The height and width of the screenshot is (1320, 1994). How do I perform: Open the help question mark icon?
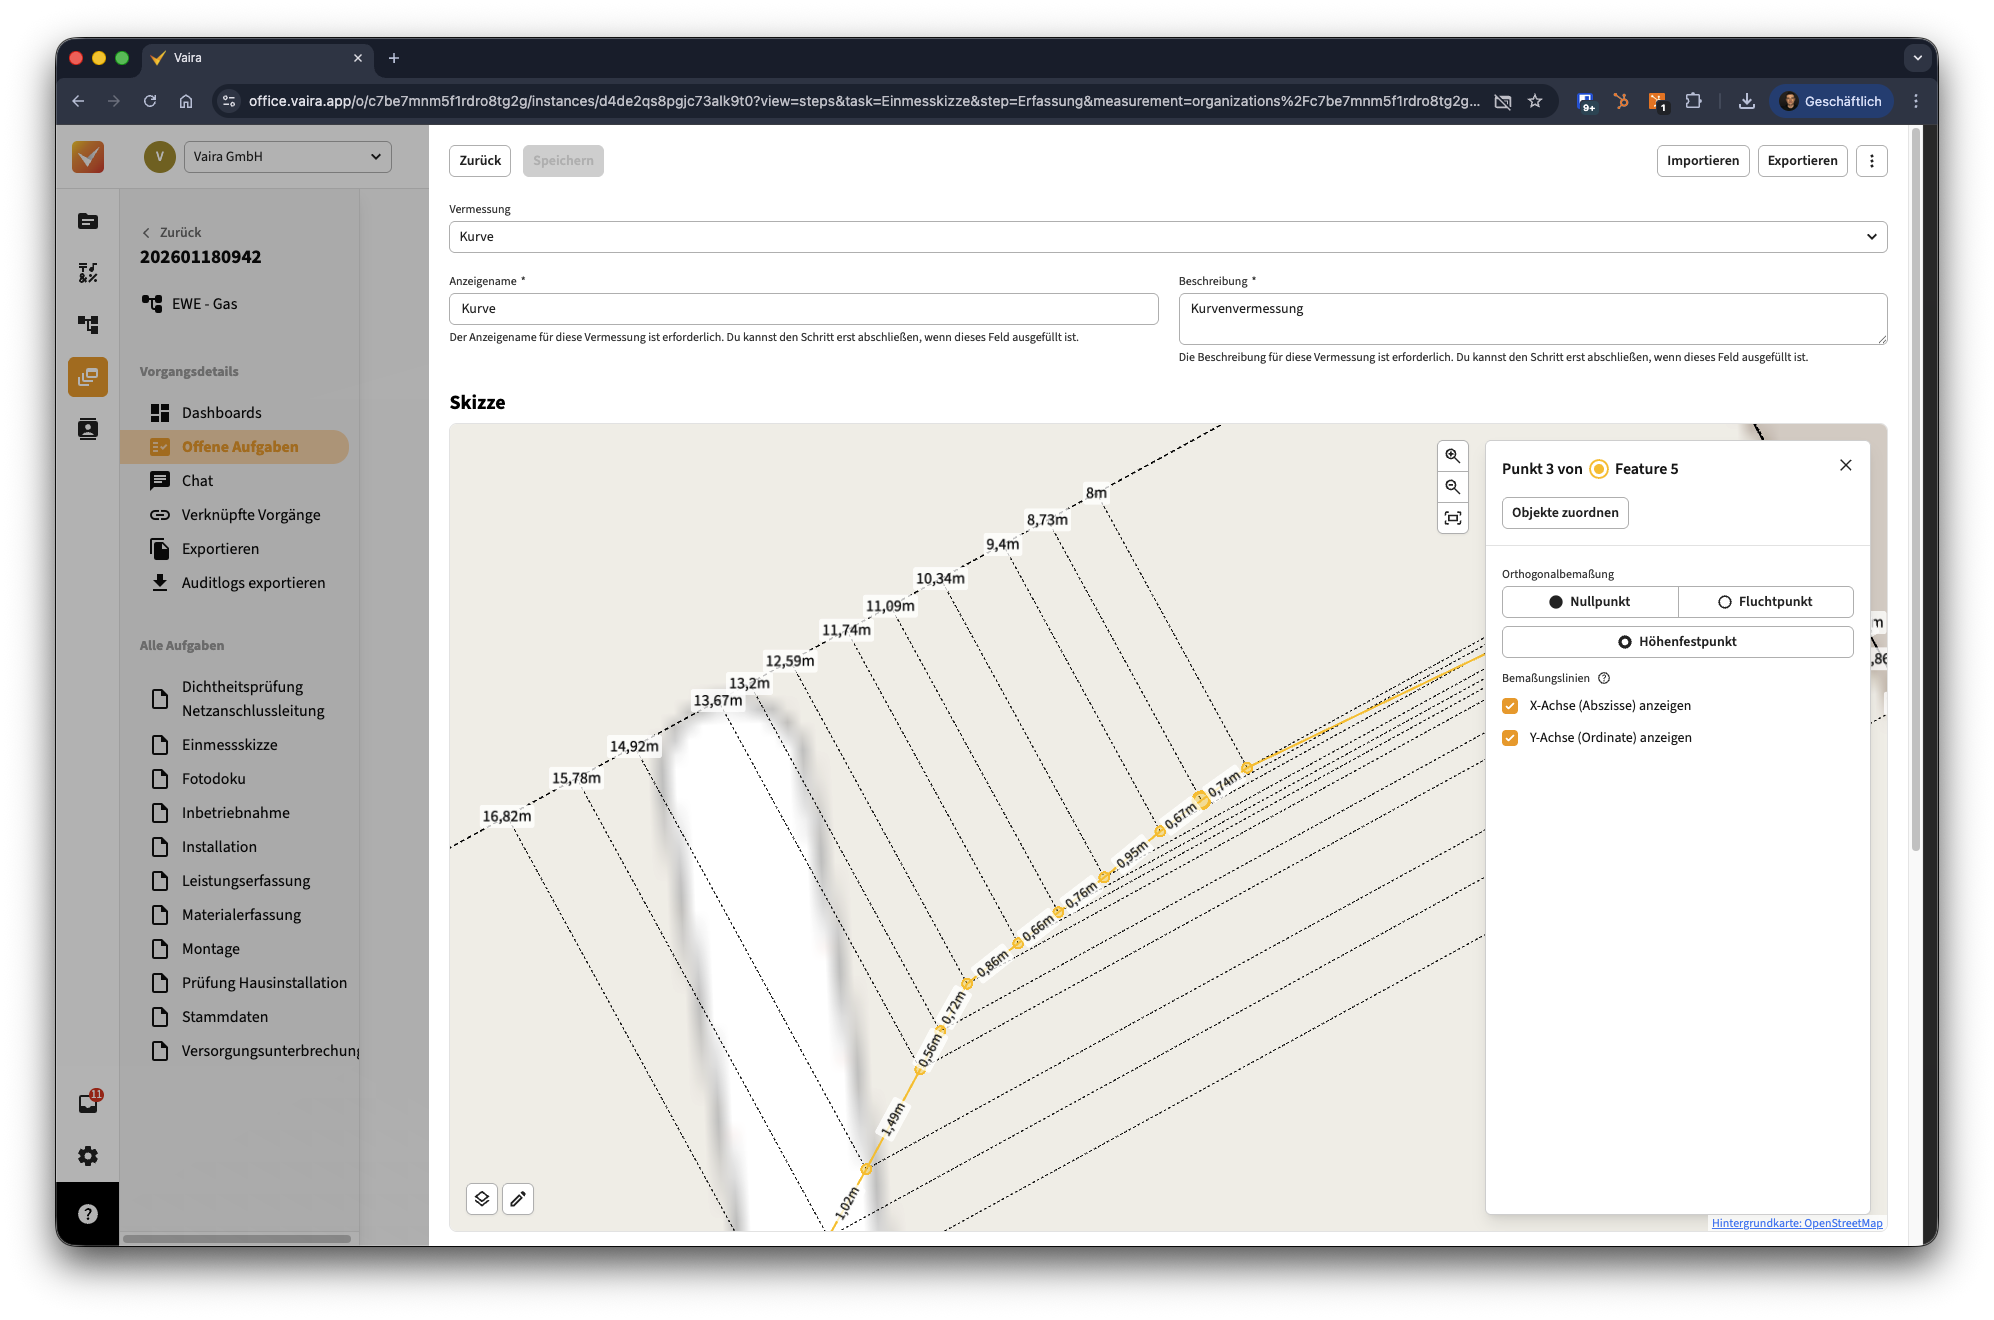click(x=88, y=1214)
